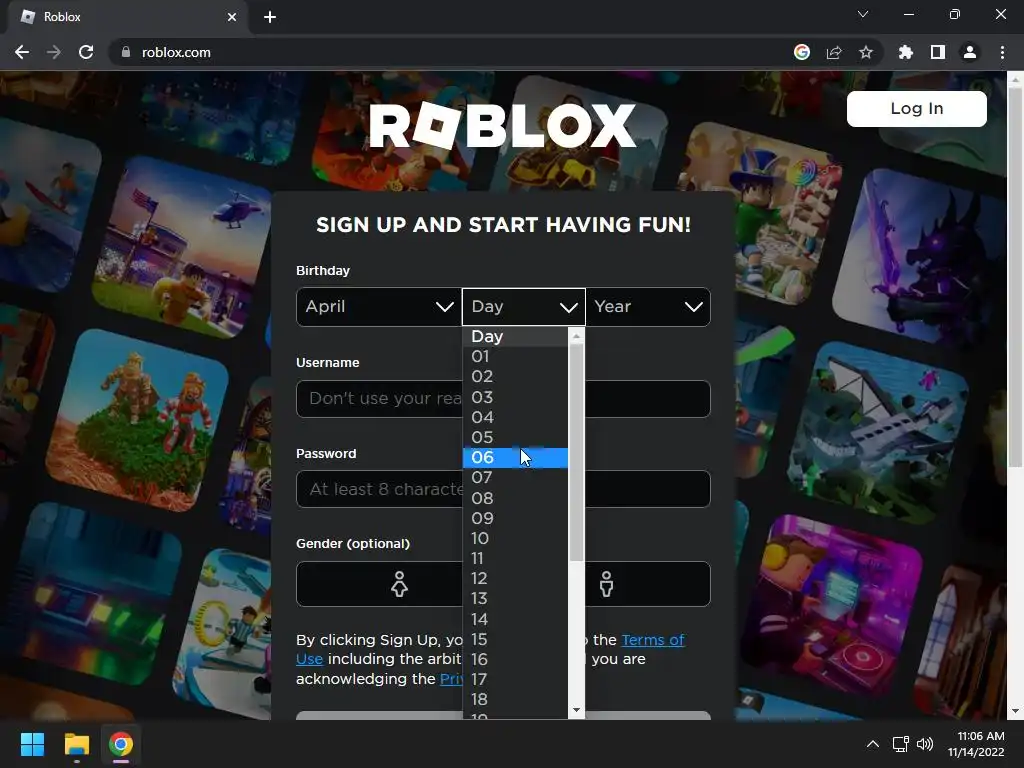Open the Chrome profile icon

(970, 52)
